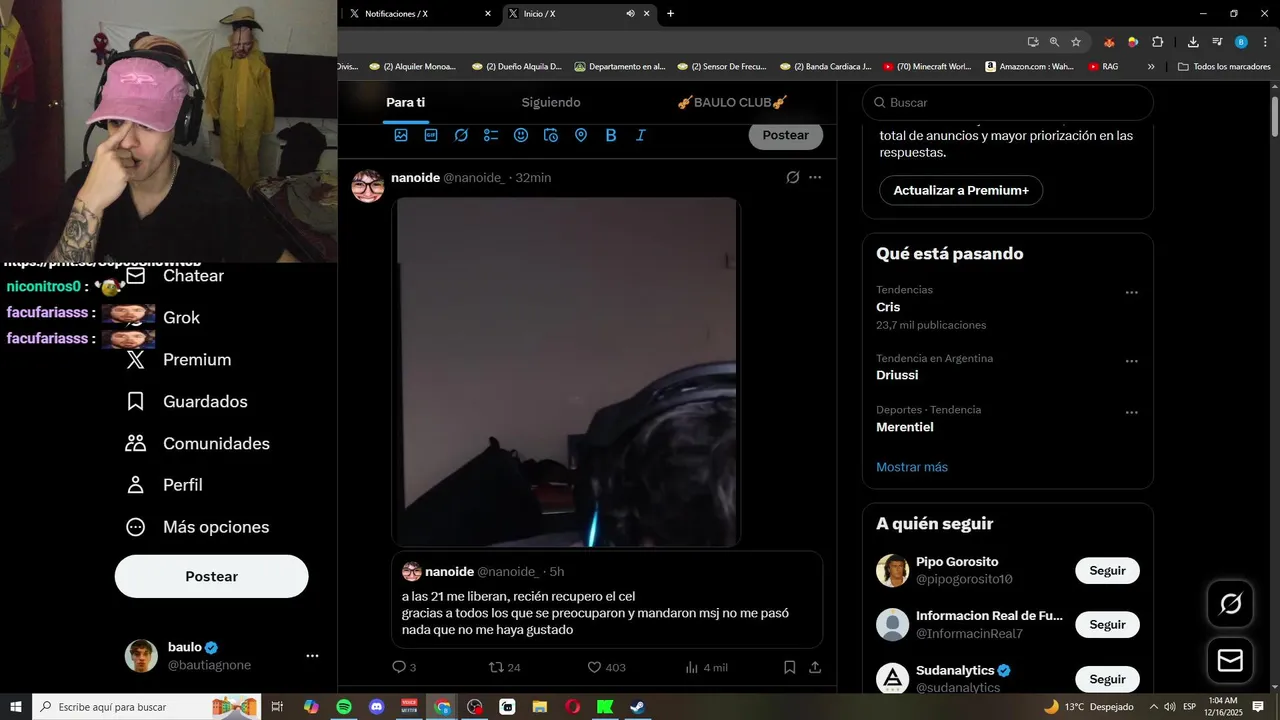Open Perfil in the sidebar
This screenshot has width=1280, height=720.
165,485
